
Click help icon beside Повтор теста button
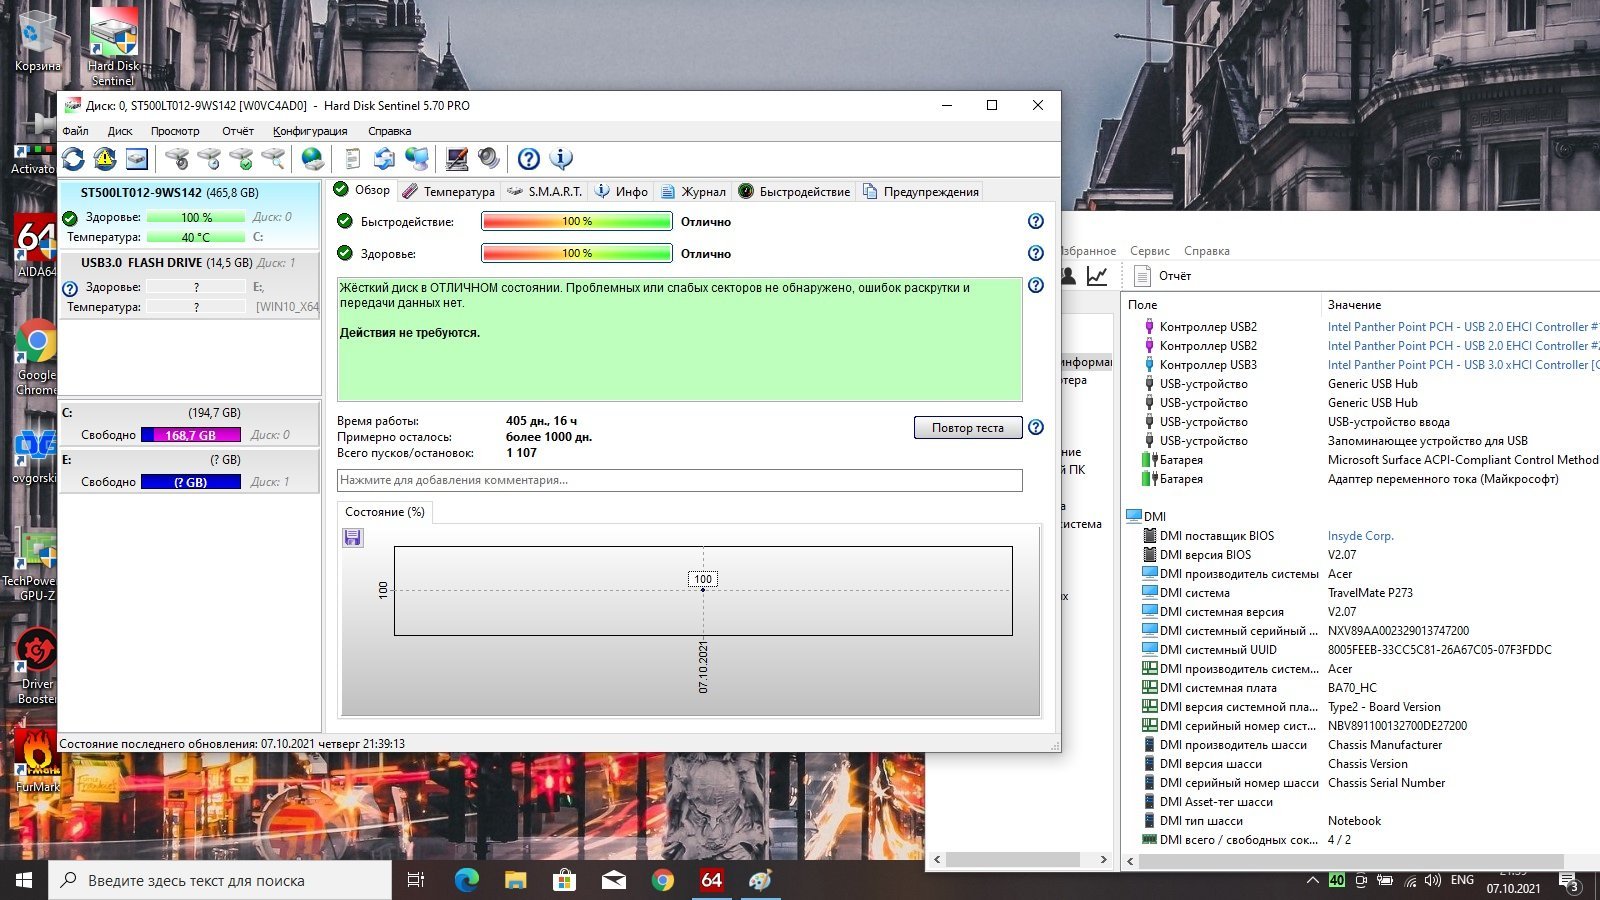coord(1036,427)
